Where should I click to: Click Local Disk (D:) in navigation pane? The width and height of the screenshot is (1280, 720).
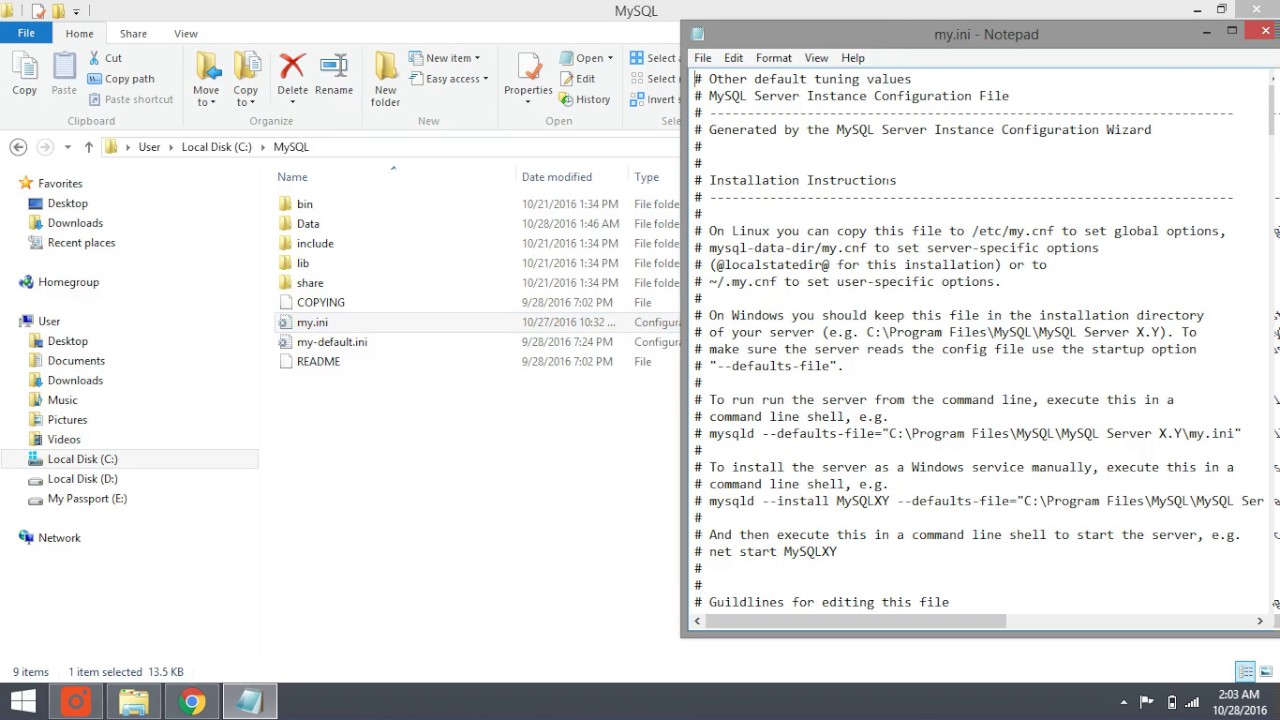[82, 479]
